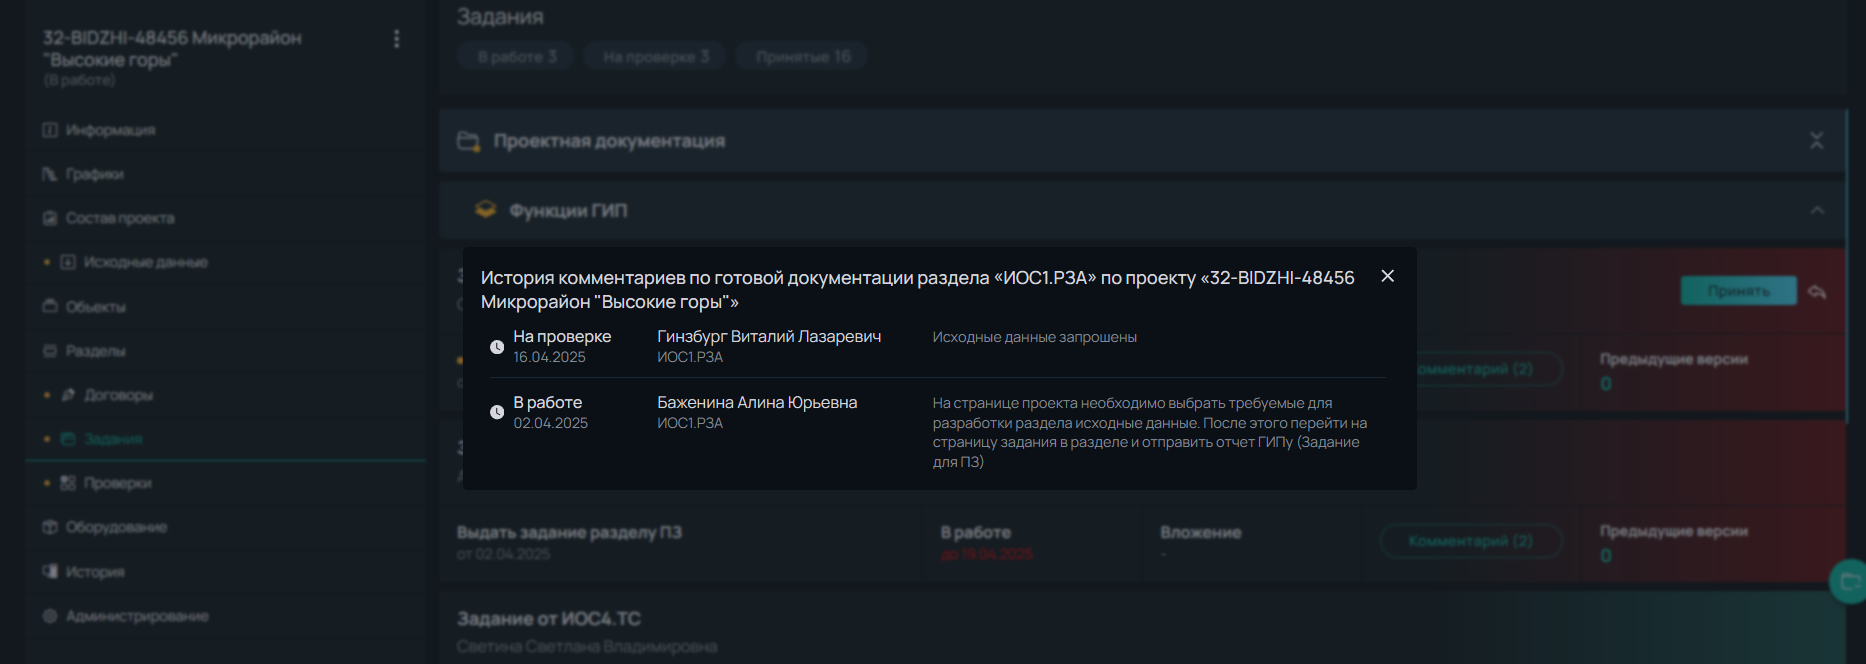Click the task title Выдать задание разделу ПЗ

pyautogui.click(x=569, y=533)
